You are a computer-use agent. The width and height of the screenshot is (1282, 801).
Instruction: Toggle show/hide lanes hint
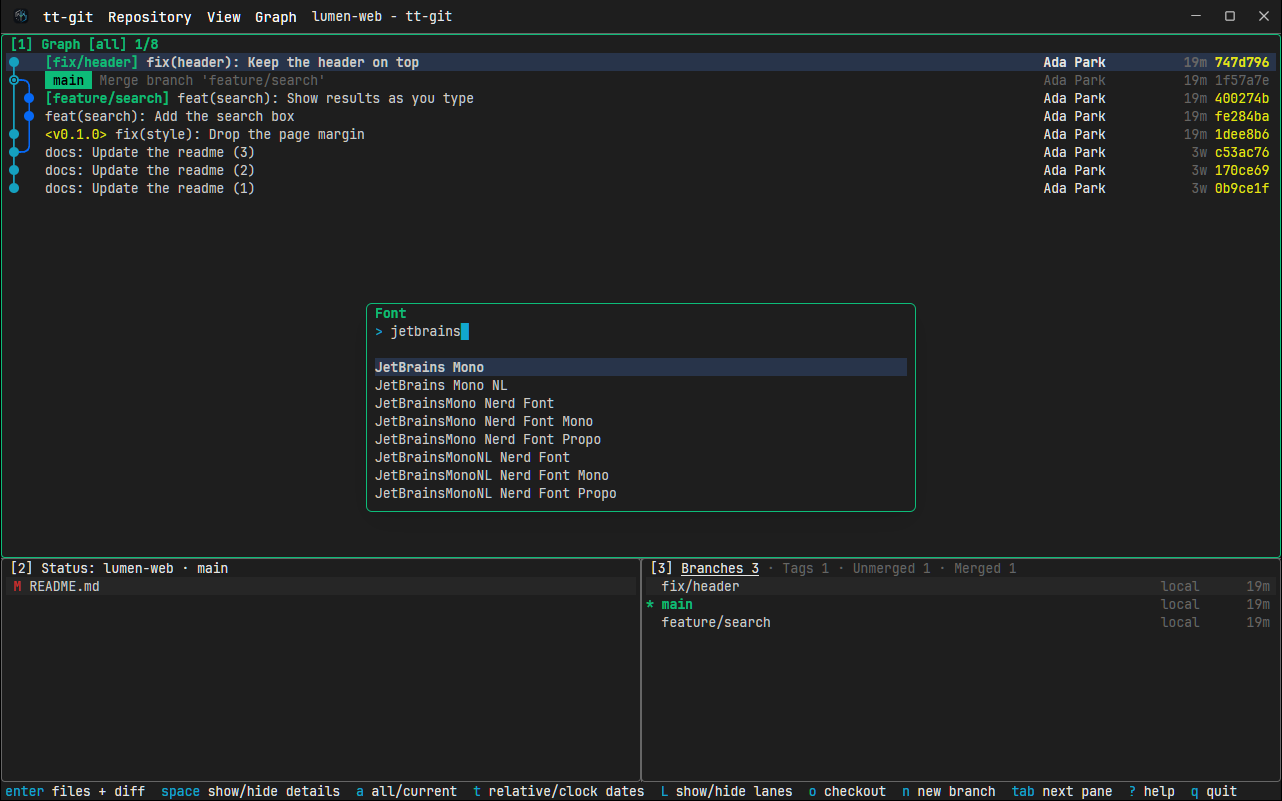(727, 792)
